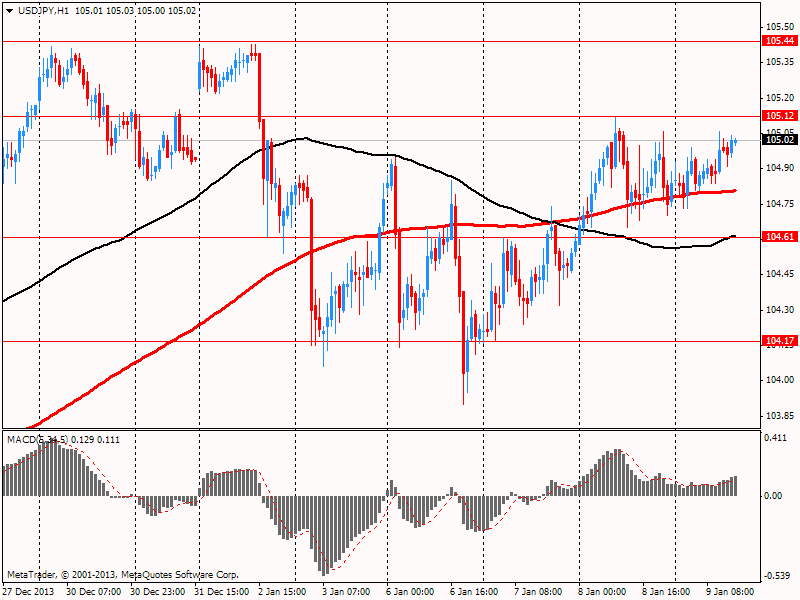This screenshot has width=800, height=600.
Task: Click the 2 Jan 15:00 time label
Action: point(282,592)
